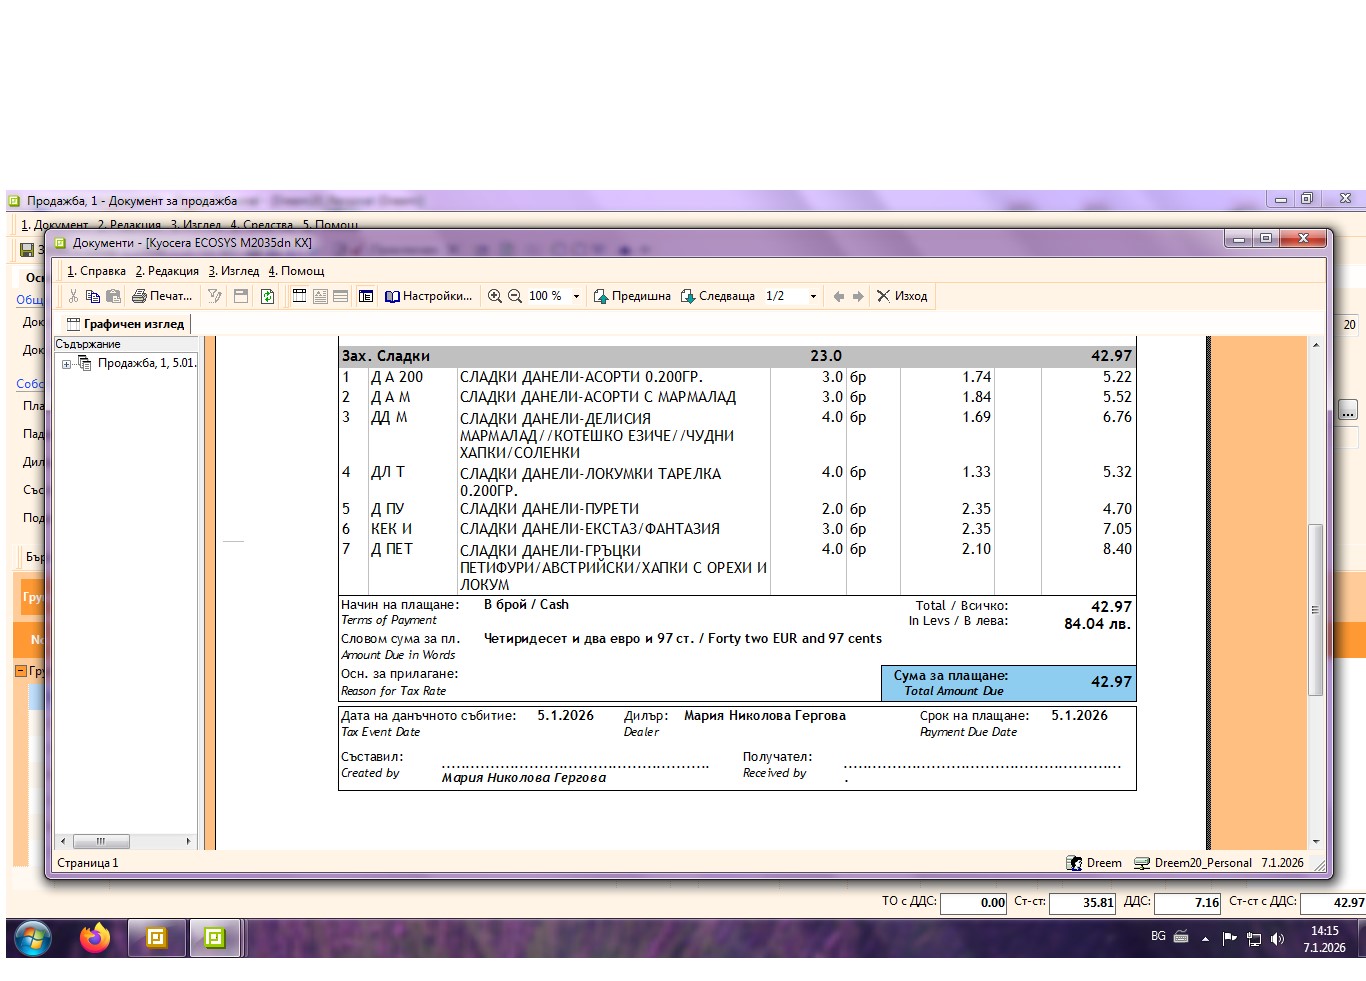Open Настройки (Settings) from toolbar
Image resolution: width=1366 pixels, height=981 pixels.
(x=429, y=296)
